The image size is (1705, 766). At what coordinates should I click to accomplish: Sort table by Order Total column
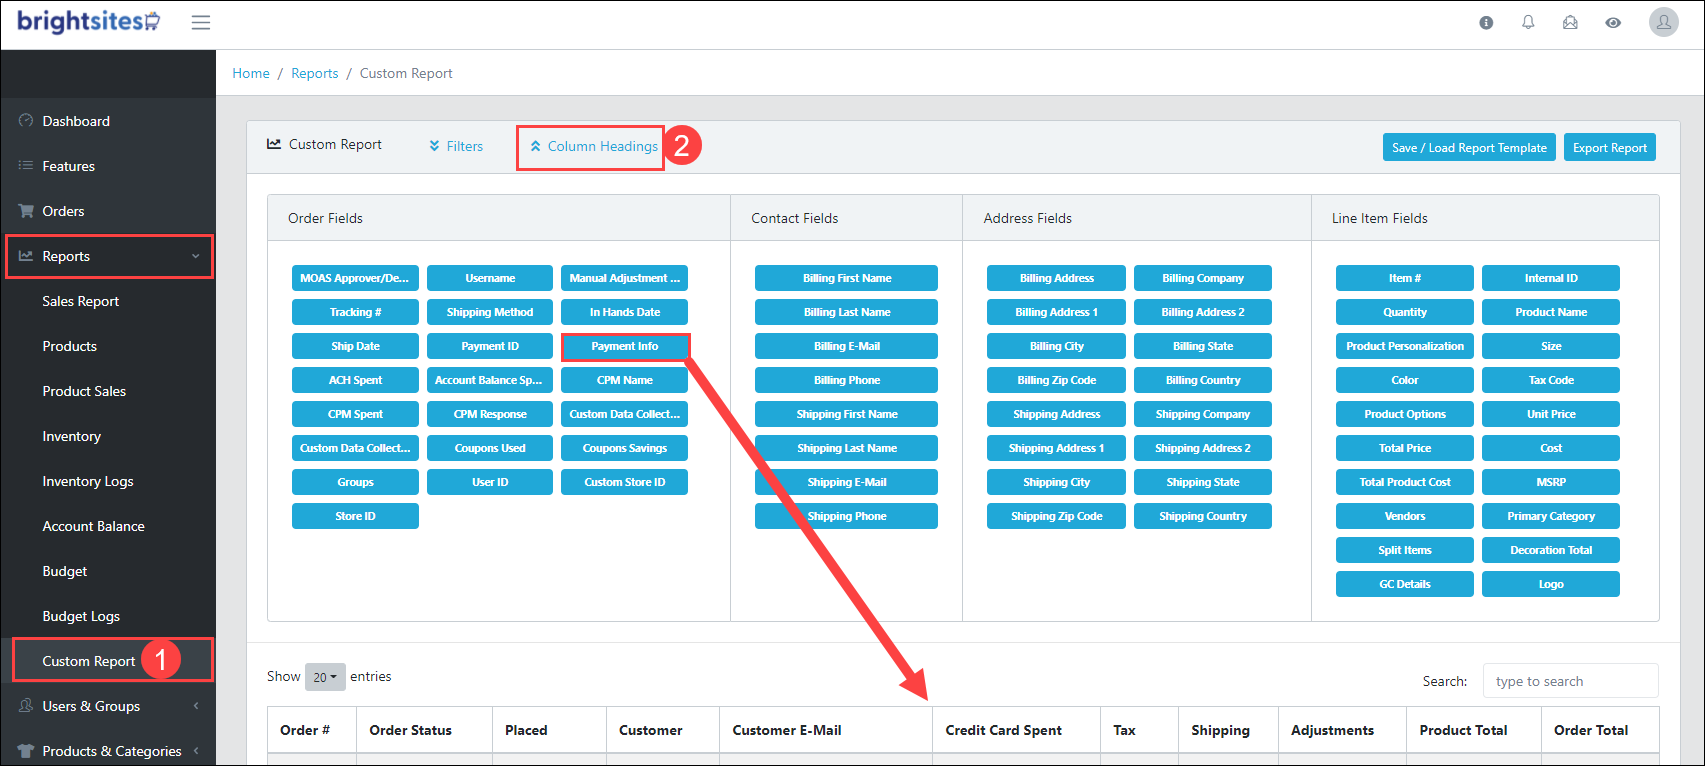(1599, 730)
